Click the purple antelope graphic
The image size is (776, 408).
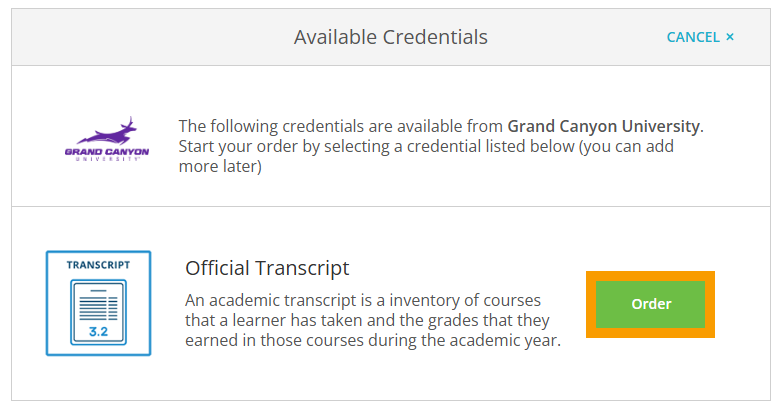108,131
